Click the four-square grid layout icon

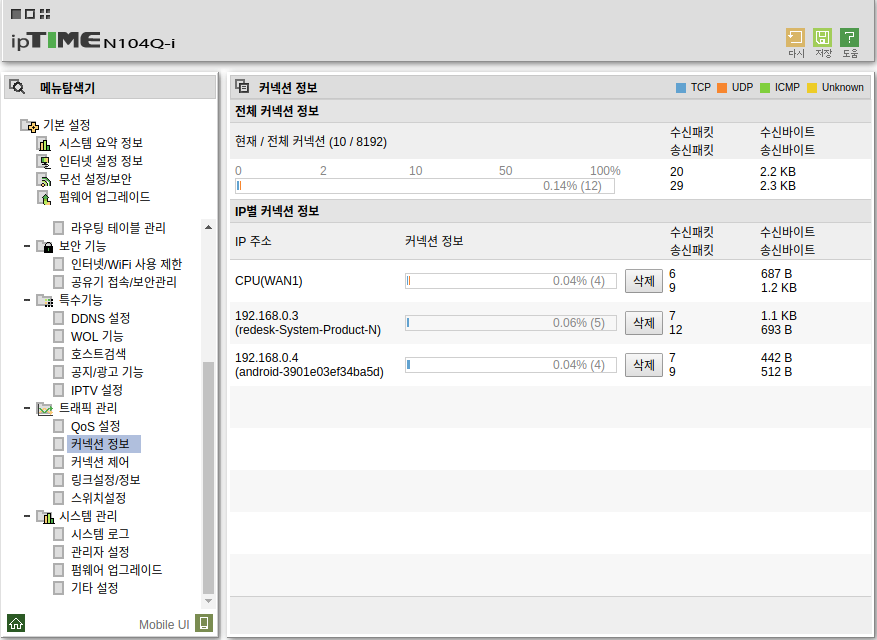[45, 14]
